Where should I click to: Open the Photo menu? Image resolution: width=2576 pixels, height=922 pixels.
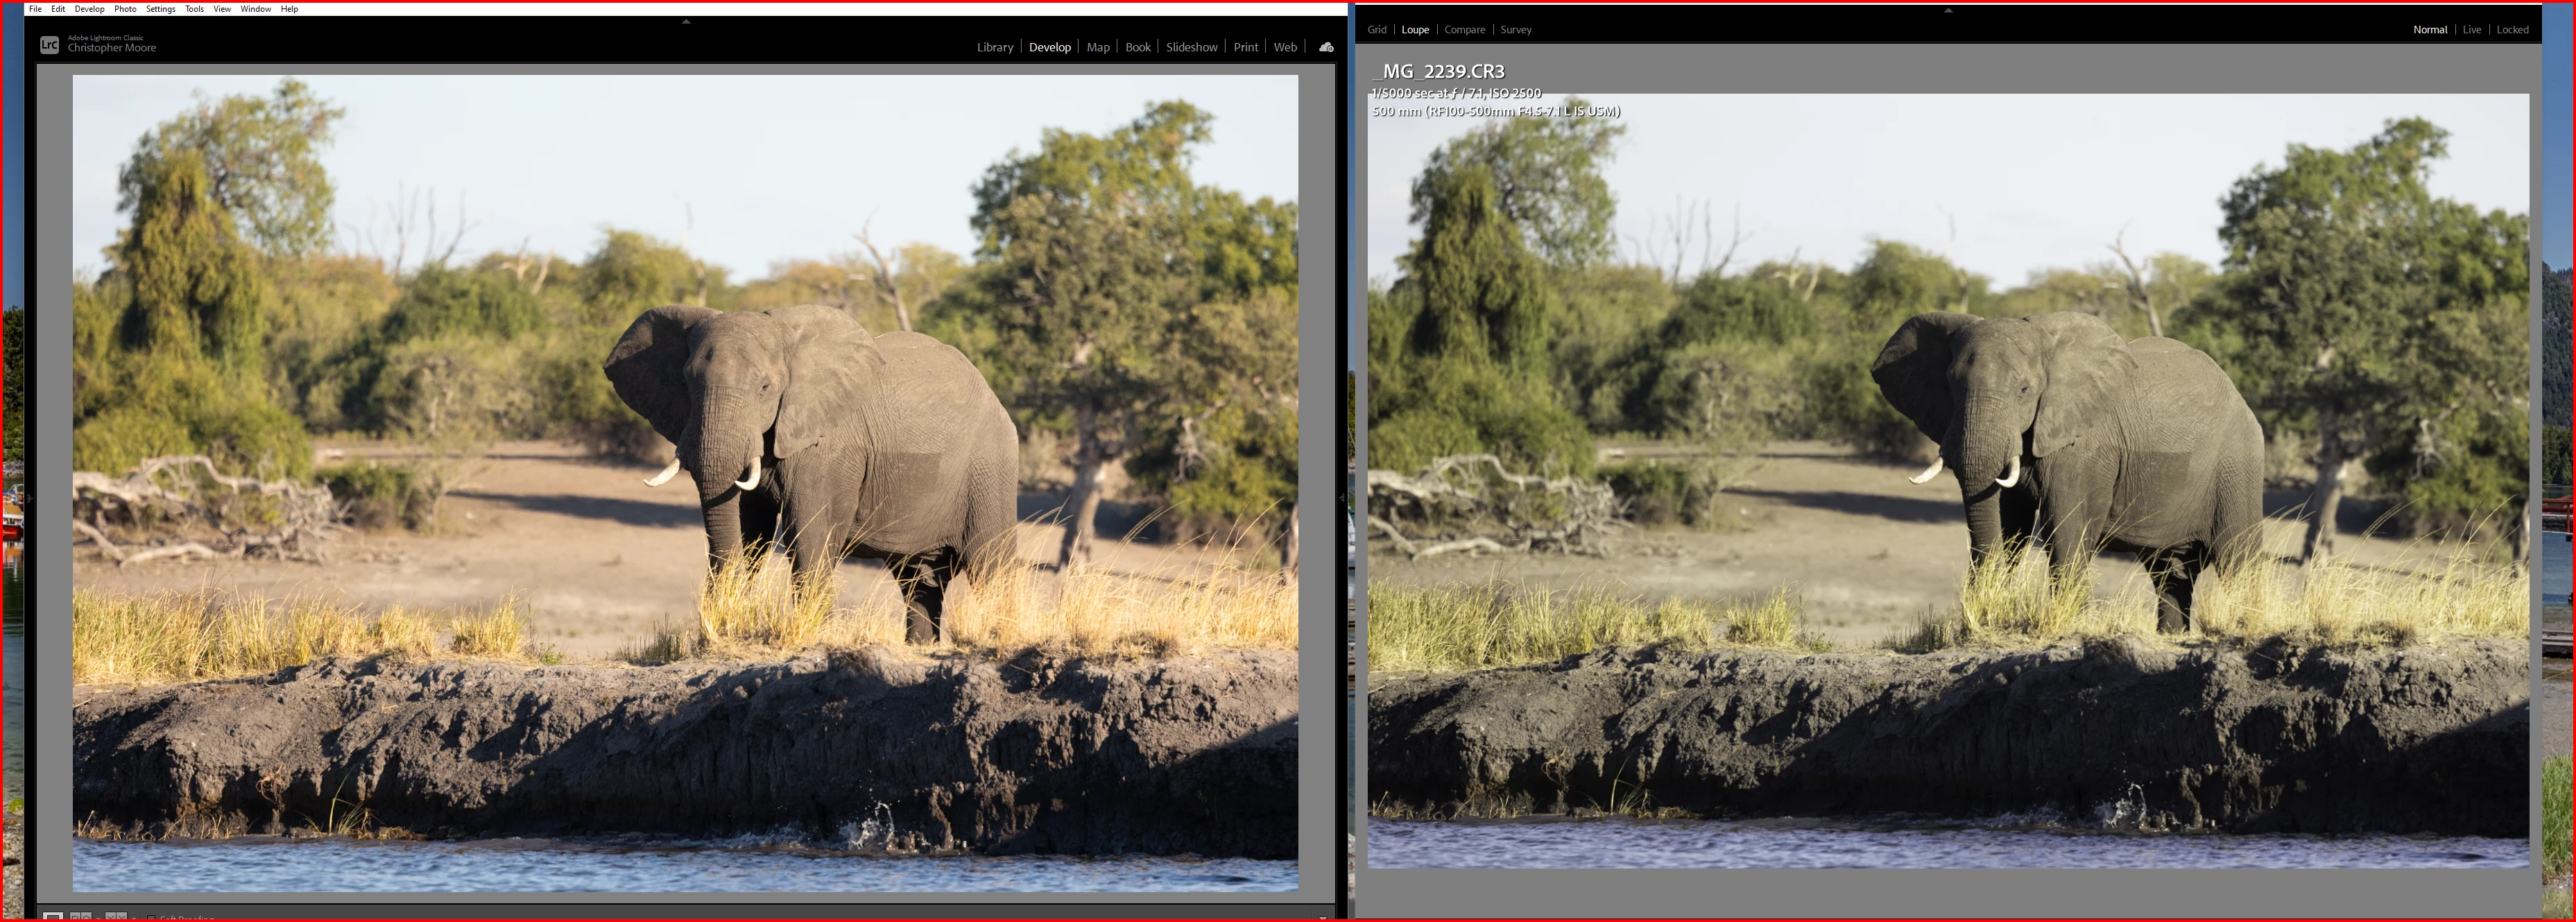point(125,9)
